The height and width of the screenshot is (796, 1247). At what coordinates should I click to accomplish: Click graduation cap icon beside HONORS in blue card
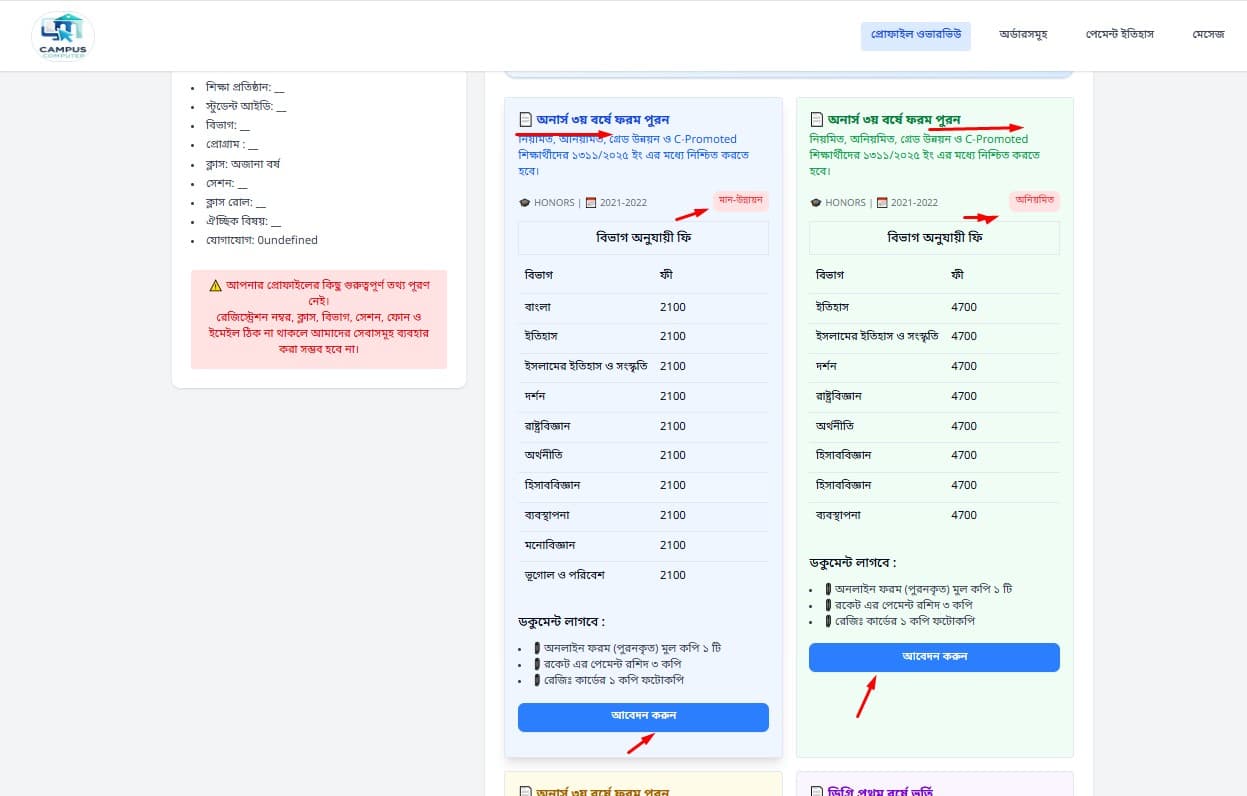click(524, 203)
